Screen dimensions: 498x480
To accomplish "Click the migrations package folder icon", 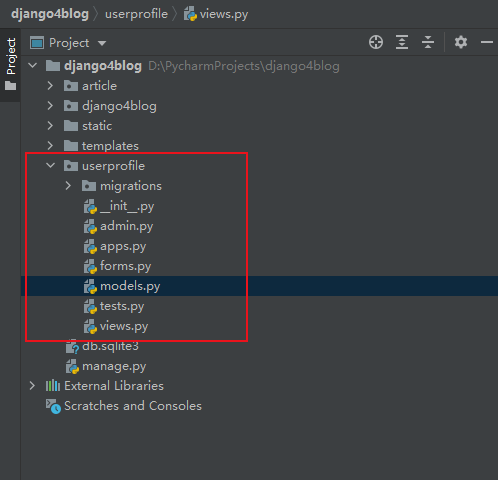I will click(x=89, y=186).
